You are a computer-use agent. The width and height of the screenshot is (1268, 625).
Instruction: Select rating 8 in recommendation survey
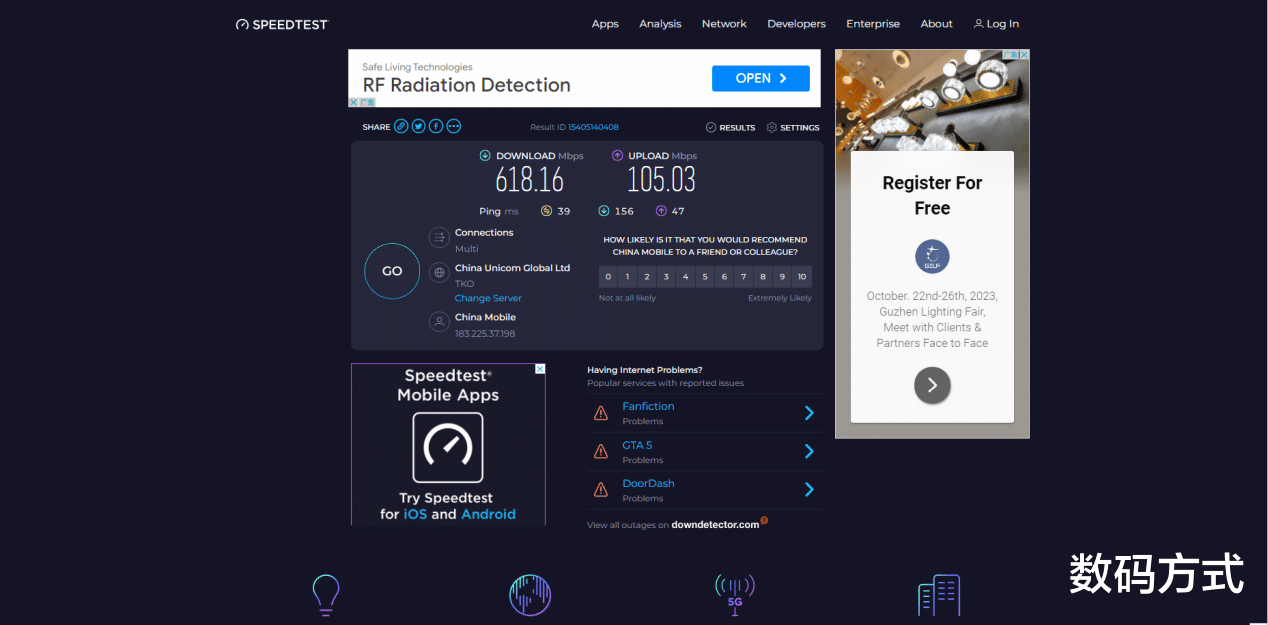[x=763, y=277]
